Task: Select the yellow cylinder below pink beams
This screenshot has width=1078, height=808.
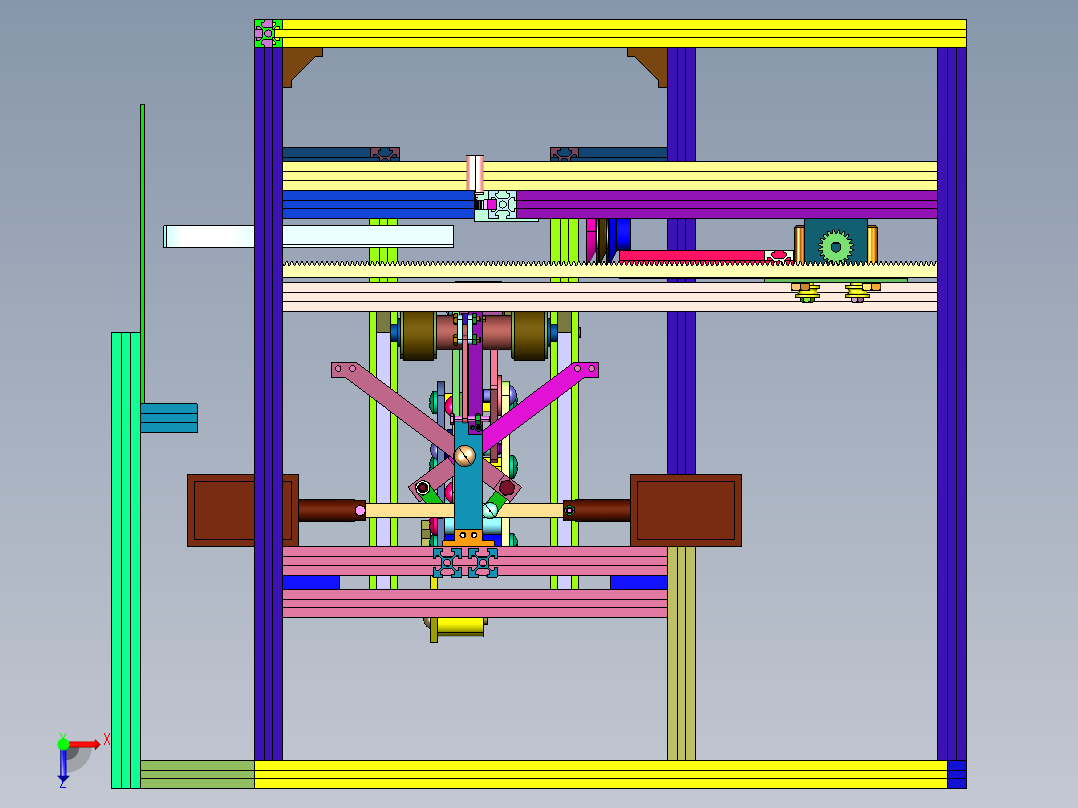Action: click(x=461, y=626)
